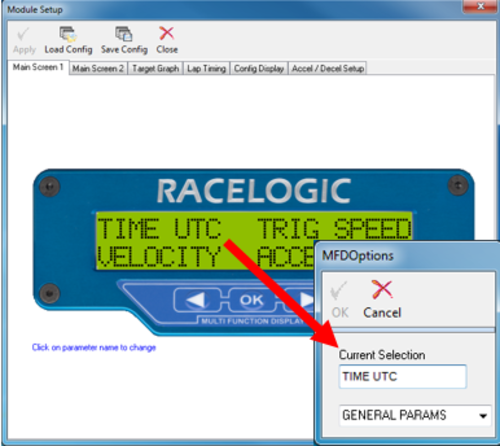Image resolution: width=500 pixels, height=446 pixels.
Task: Click the ACCEL parameter on the LCD
Action: [286, 256]
